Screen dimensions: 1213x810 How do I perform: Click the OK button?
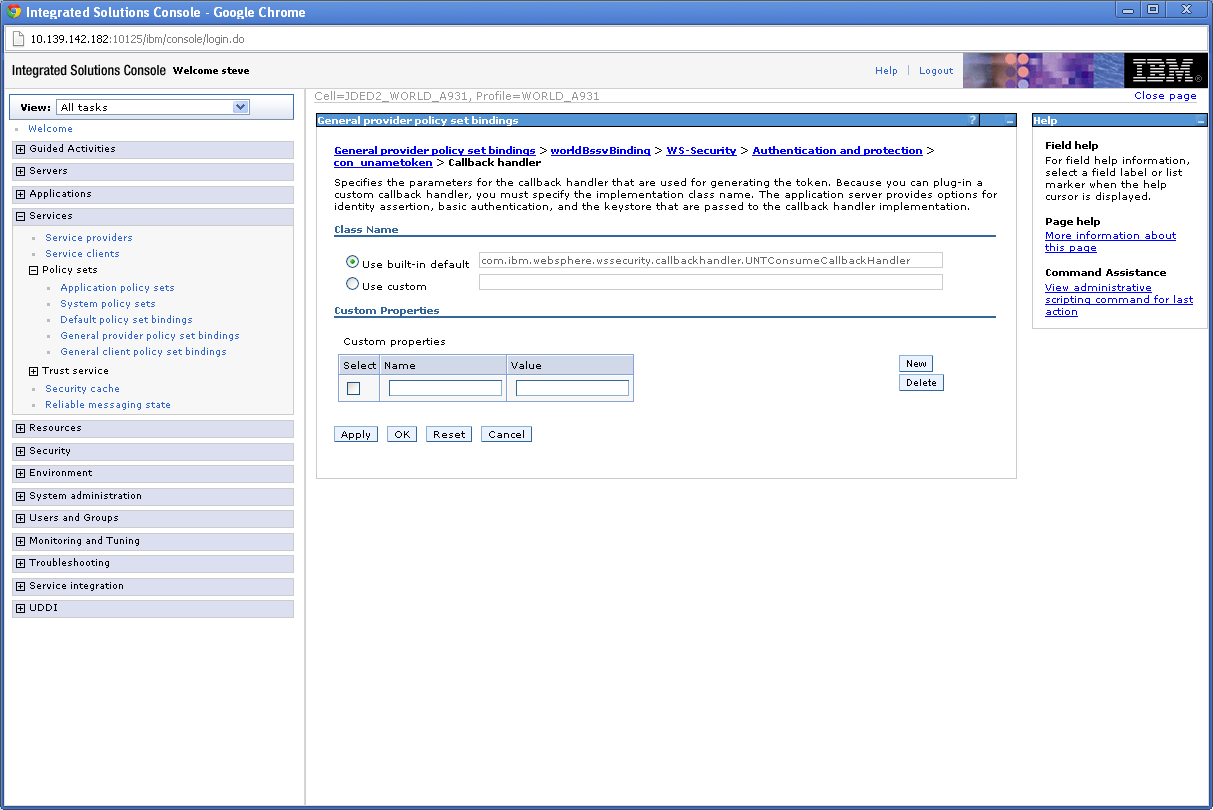click(x=402, y=434)
